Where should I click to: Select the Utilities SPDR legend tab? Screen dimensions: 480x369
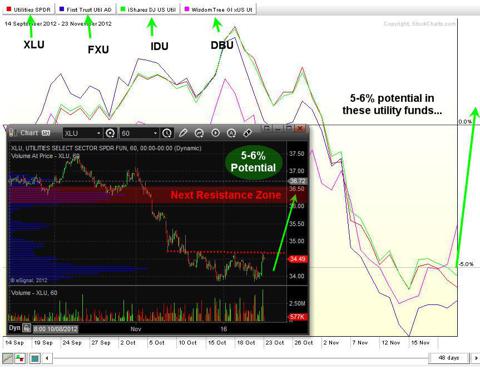(29, 10)
